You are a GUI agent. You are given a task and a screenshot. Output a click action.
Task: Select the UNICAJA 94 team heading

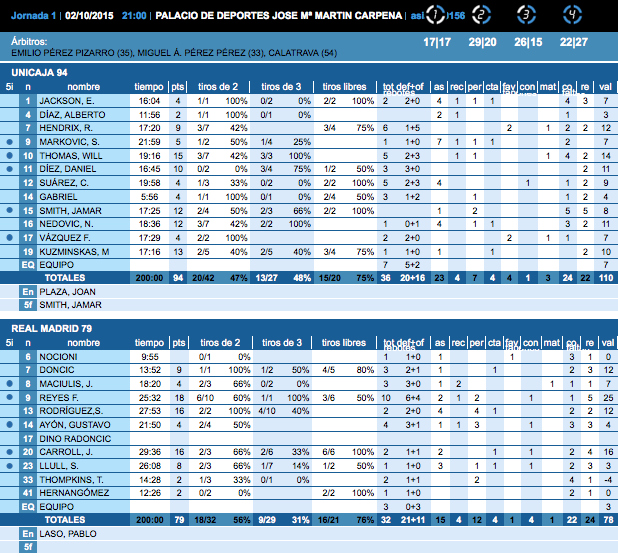point(40,73)
